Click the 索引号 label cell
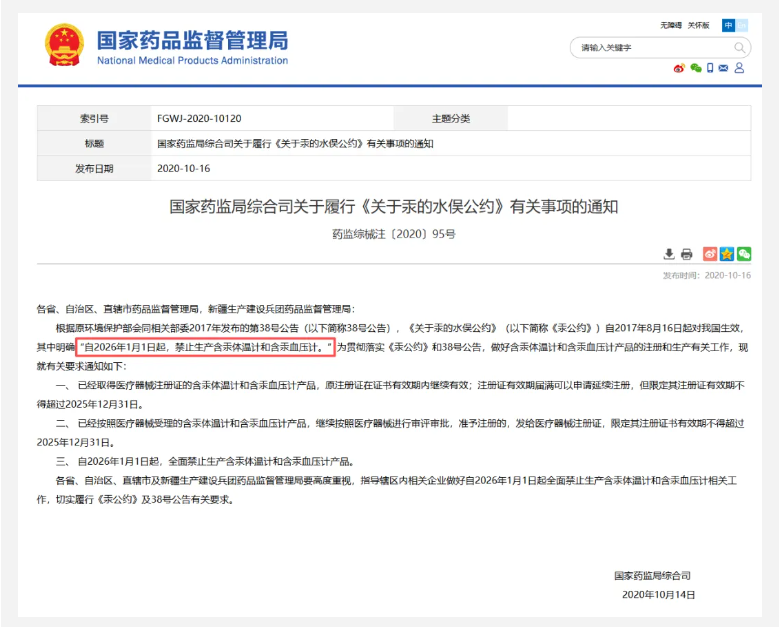The image size is (779, 627). [94, 119]
